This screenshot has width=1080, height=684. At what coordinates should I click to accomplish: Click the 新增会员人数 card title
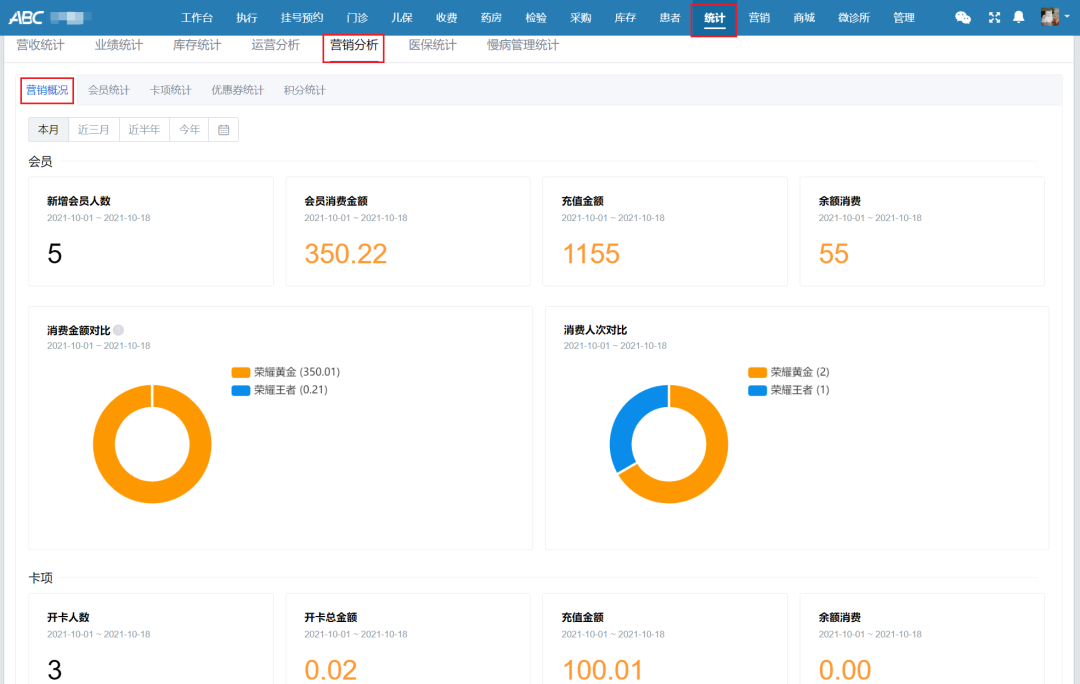click(x=79, y=201)
